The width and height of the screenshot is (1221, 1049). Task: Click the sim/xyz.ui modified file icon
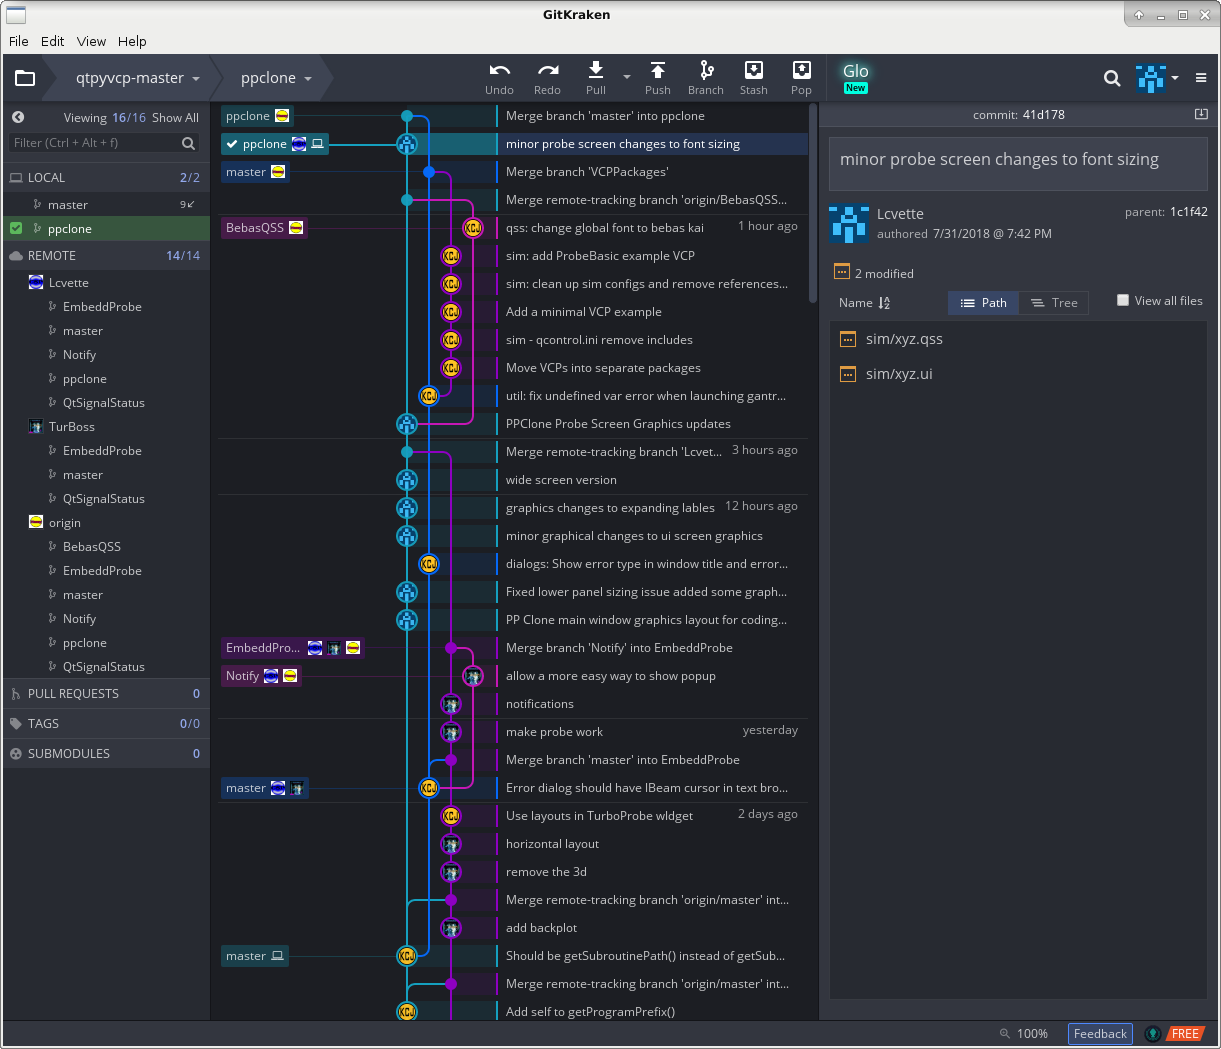848,374
